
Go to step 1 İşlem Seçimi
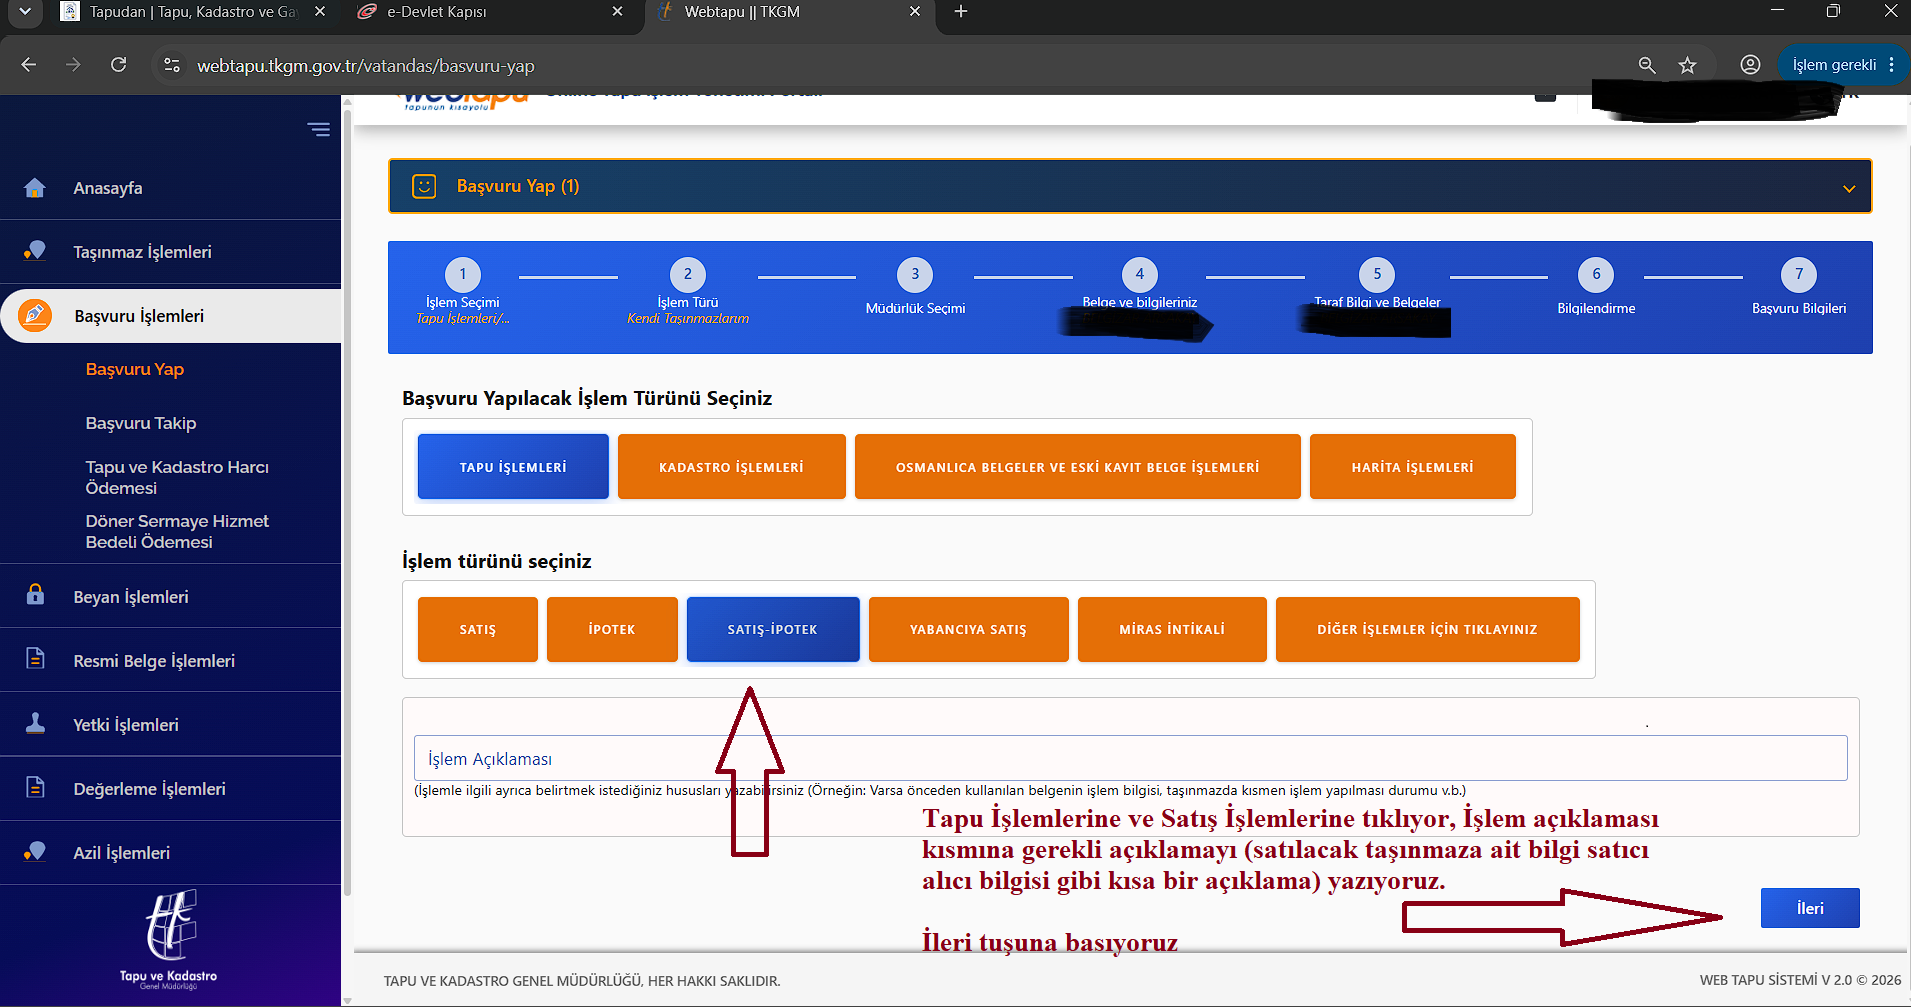462,274
